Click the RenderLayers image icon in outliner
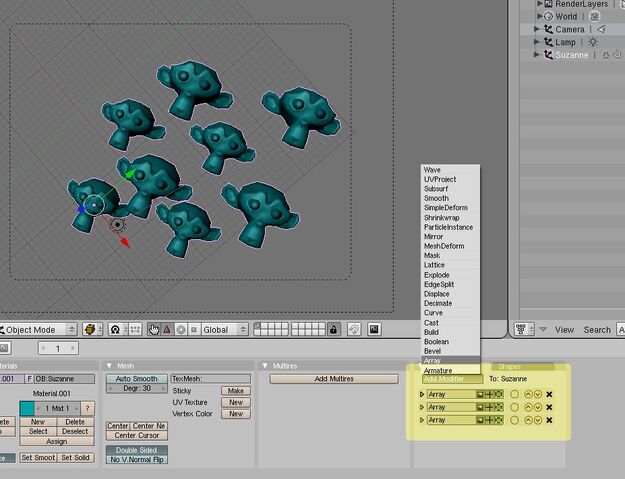 click(x=549, y=4)
